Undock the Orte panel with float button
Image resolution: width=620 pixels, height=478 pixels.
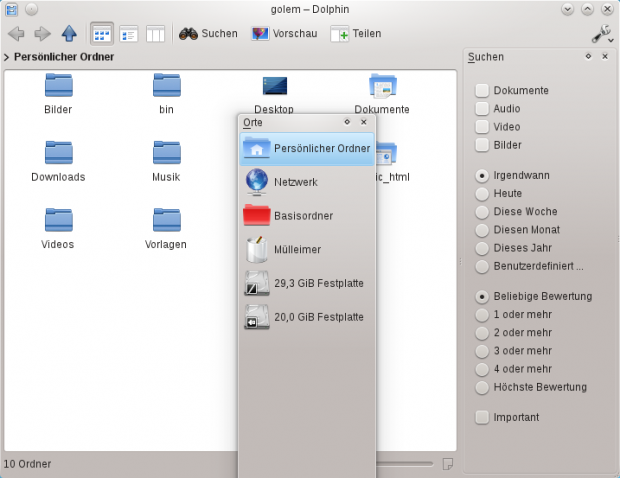coord(347,121)
